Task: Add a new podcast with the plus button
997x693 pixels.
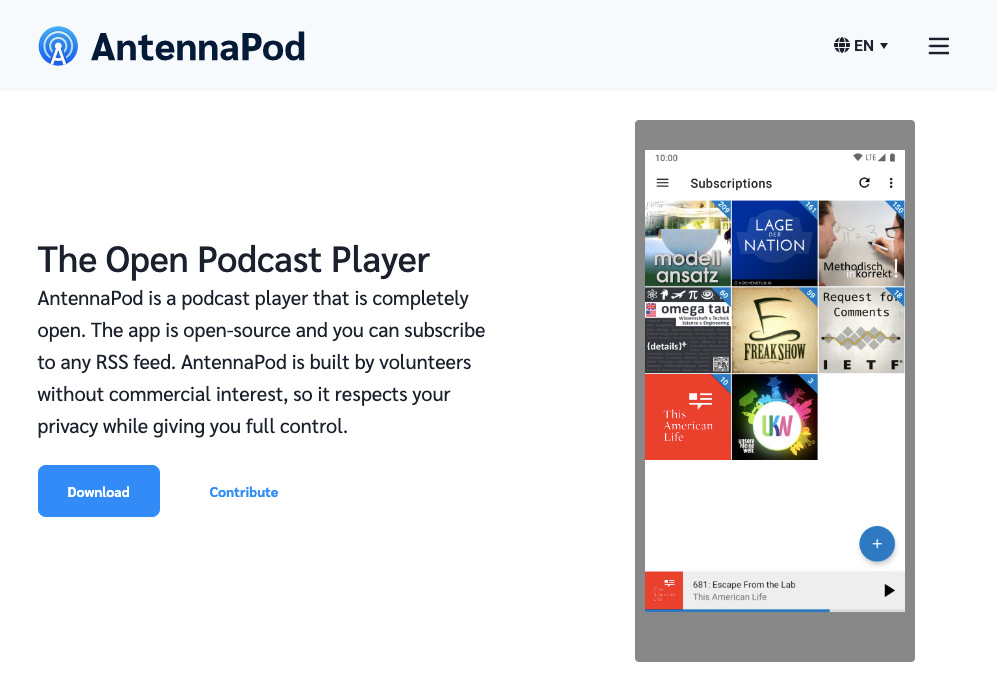Action: 877,543
